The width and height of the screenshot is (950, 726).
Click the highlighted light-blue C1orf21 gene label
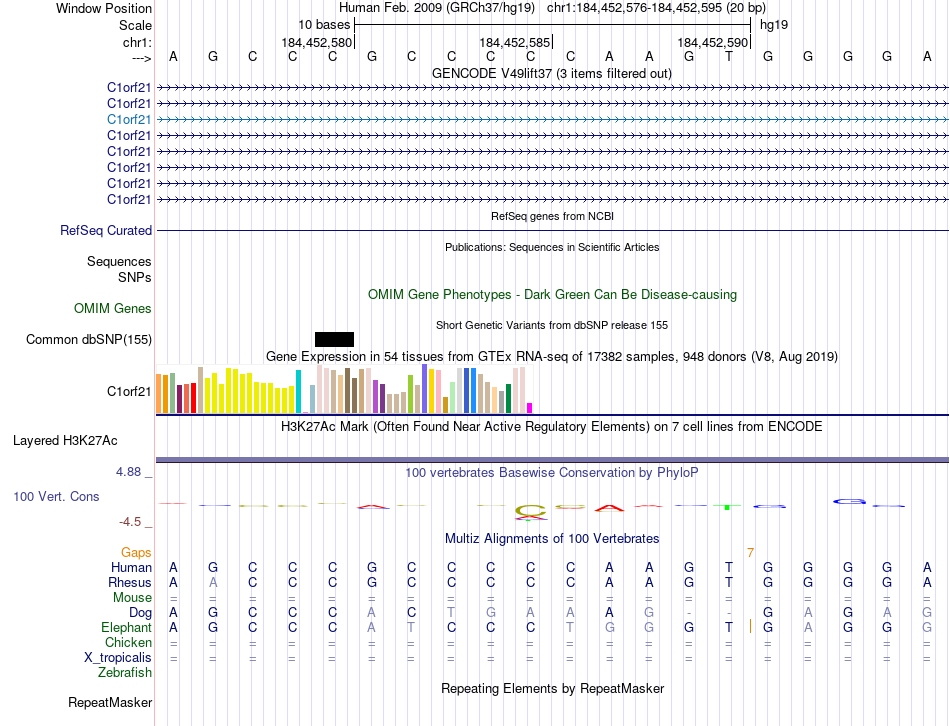pos(129,119)
